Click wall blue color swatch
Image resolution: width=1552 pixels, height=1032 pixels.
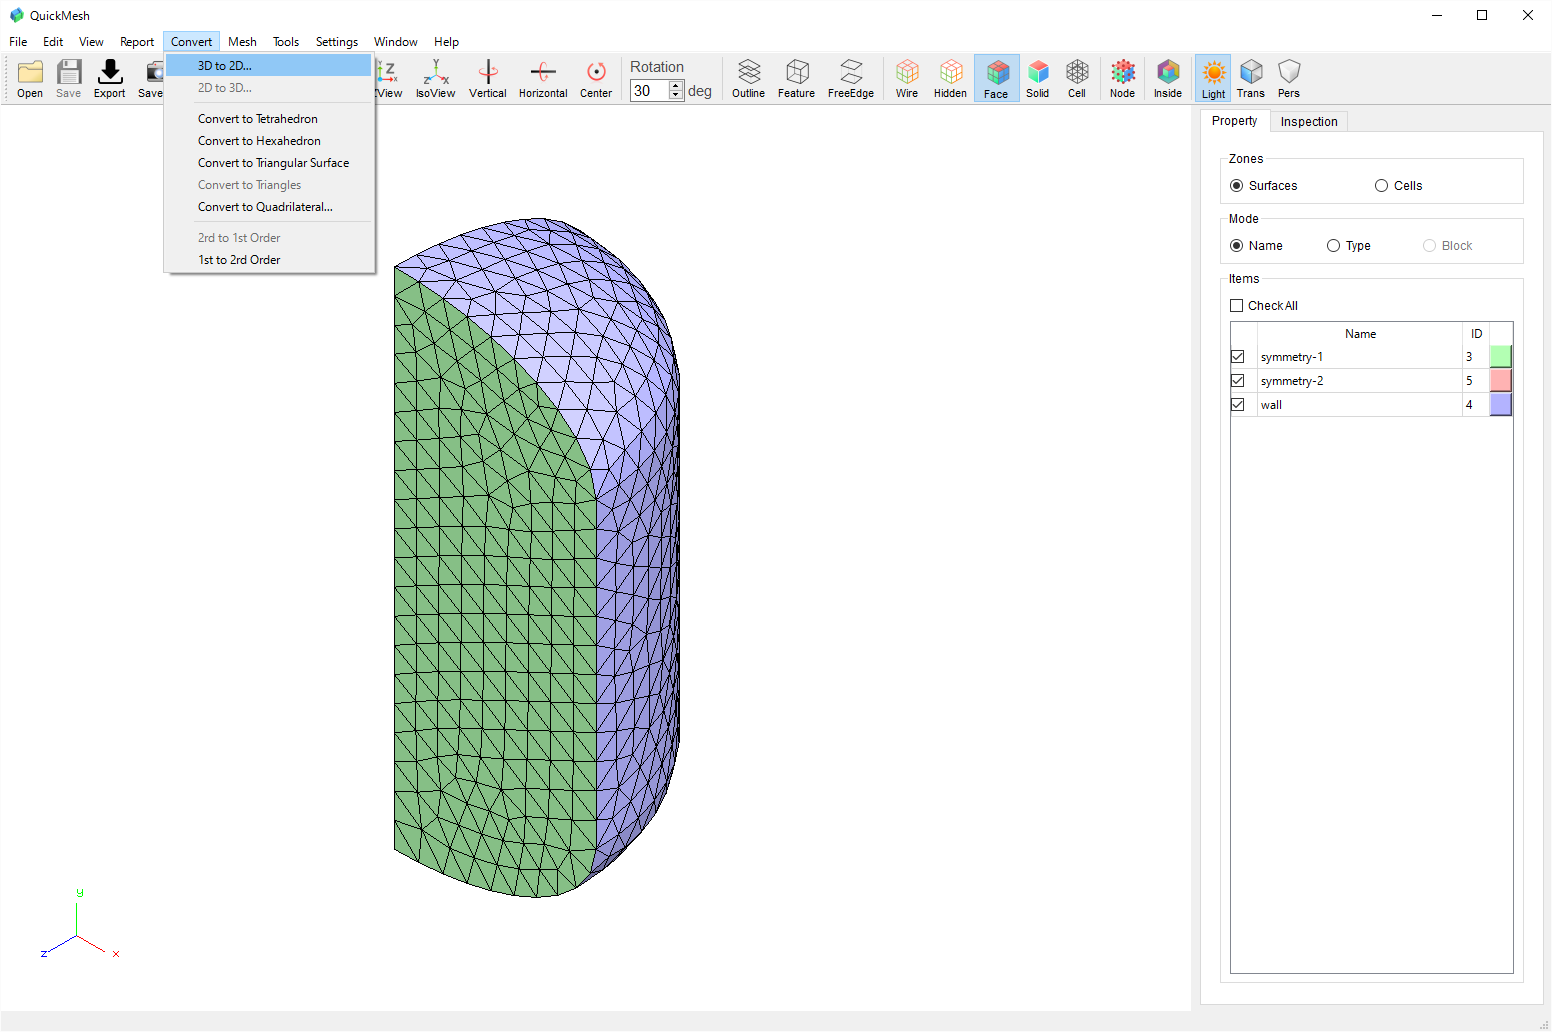1500,405
